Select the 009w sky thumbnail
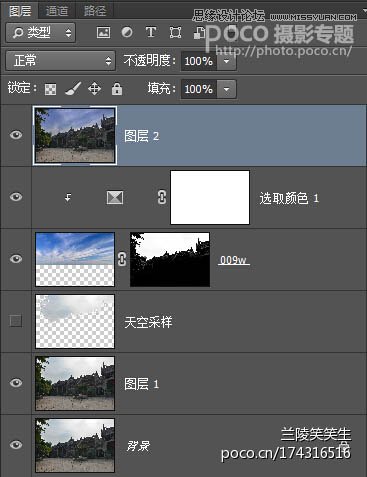This screenshot has height=477, width=367. coord(75,259)
